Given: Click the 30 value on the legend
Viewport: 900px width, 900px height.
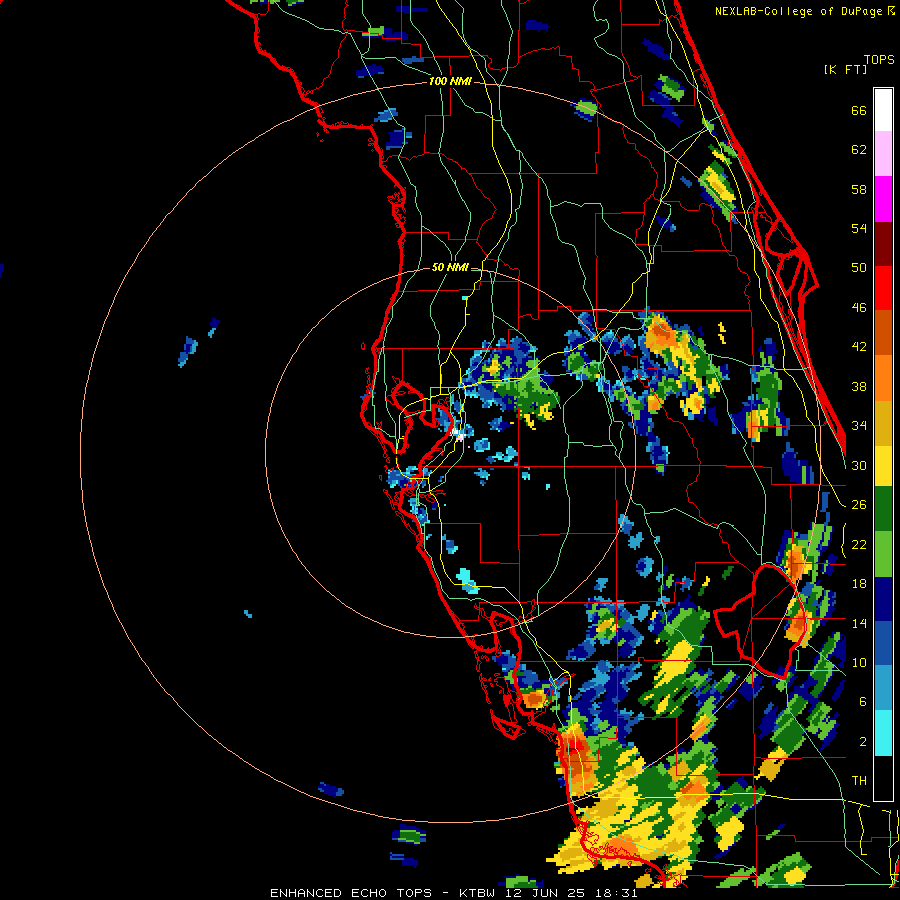Looking at the screenshot, I should point(859,465).
